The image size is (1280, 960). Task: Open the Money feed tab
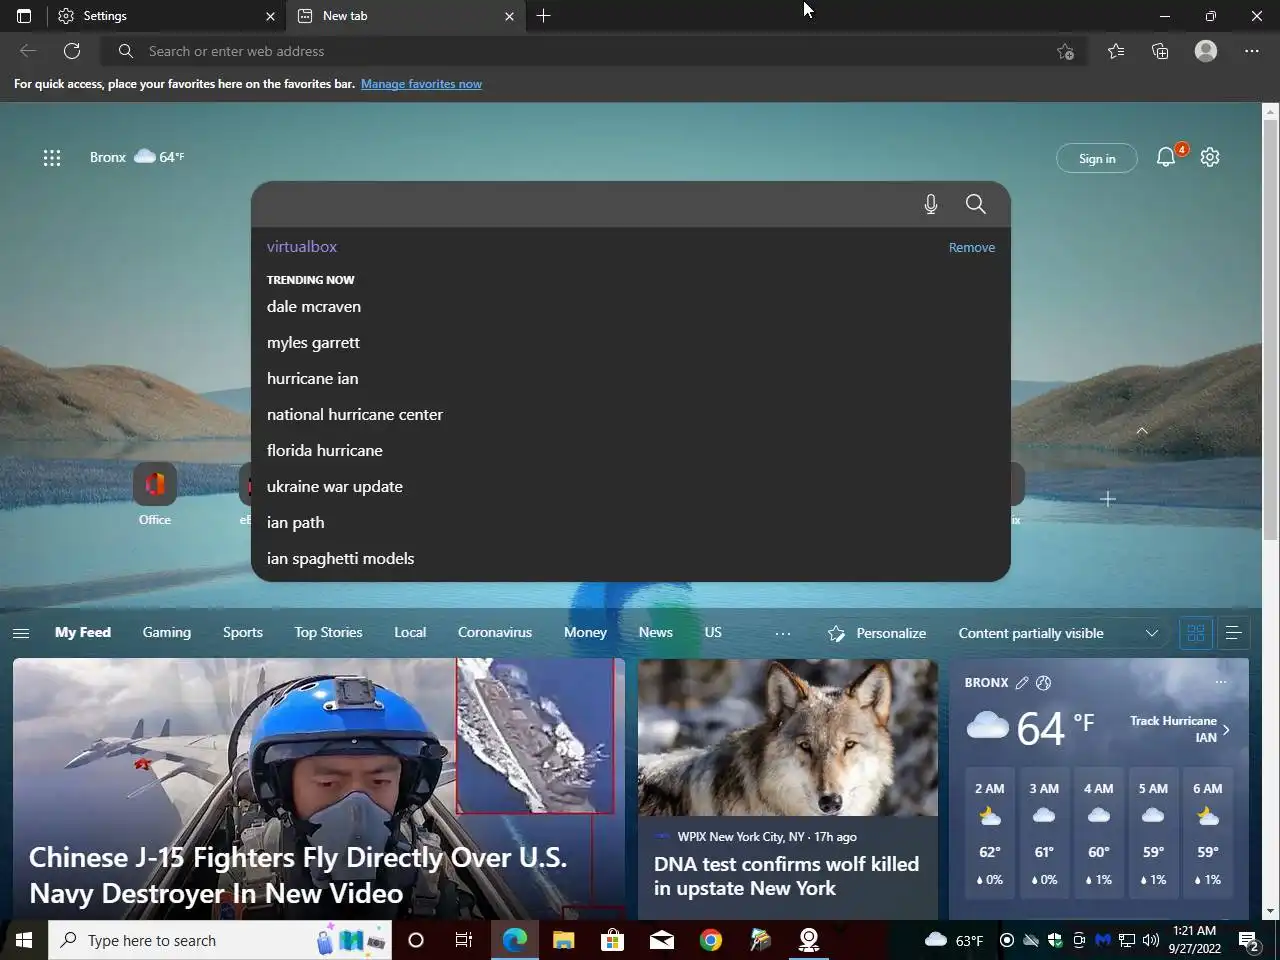585,632
